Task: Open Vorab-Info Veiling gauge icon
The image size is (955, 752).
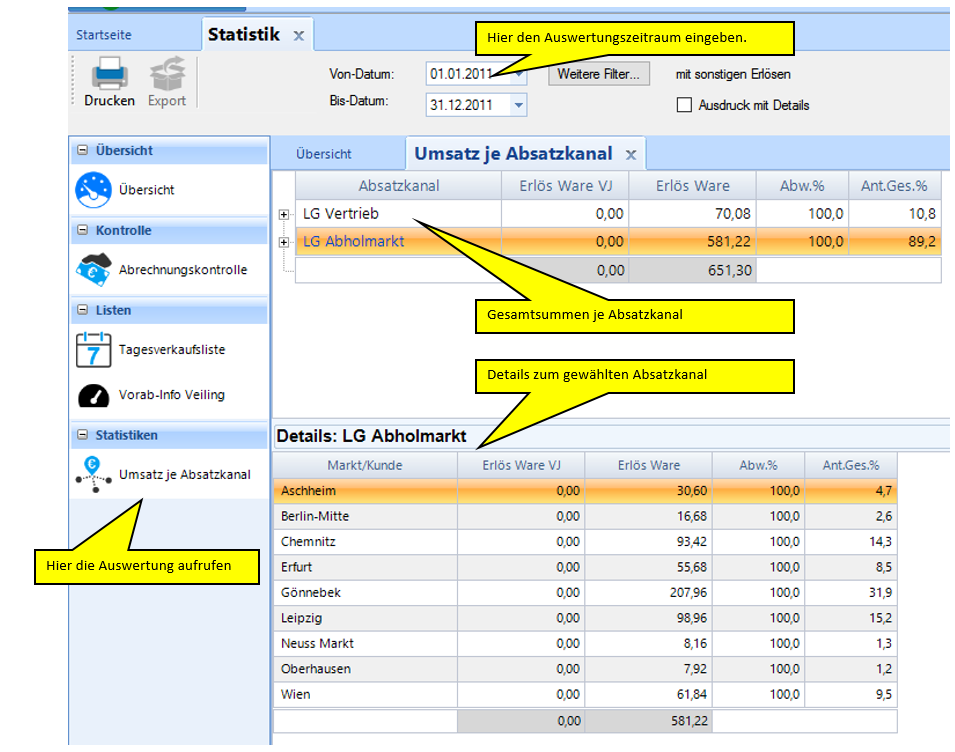Action: click(94, 395)
